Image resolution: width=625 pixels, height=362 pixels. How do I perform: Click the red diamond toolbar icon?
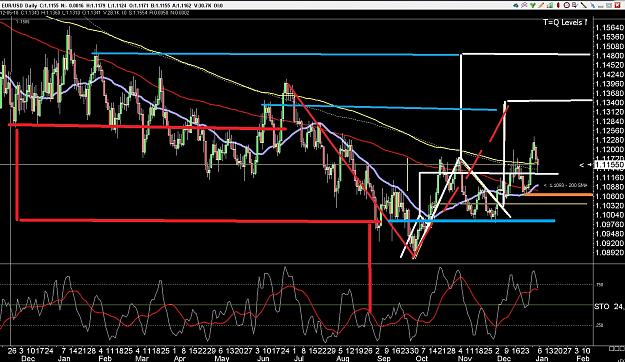(558, 5)
